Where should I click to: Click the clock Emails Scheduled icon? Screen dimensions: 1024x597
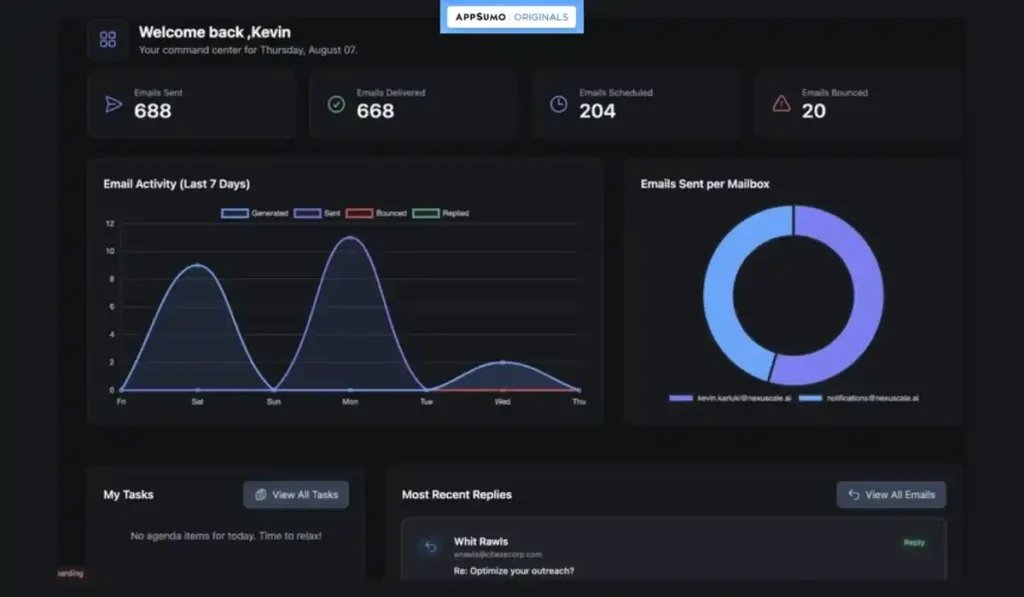[x=558, y=104]
